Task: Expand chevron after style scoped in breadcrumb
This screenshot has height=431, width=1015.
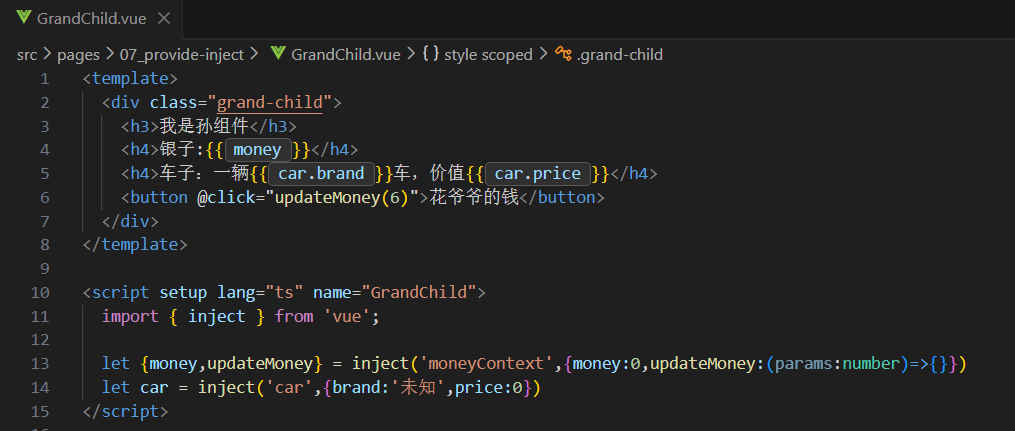Action: pos(542,55)
